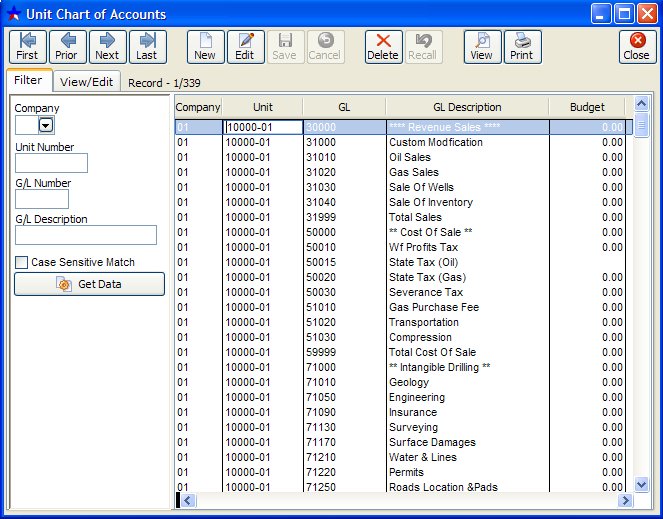This screenshot has height=519, width=663.
Task: Click the star application icon in title bar
Action: coord(14,14)
